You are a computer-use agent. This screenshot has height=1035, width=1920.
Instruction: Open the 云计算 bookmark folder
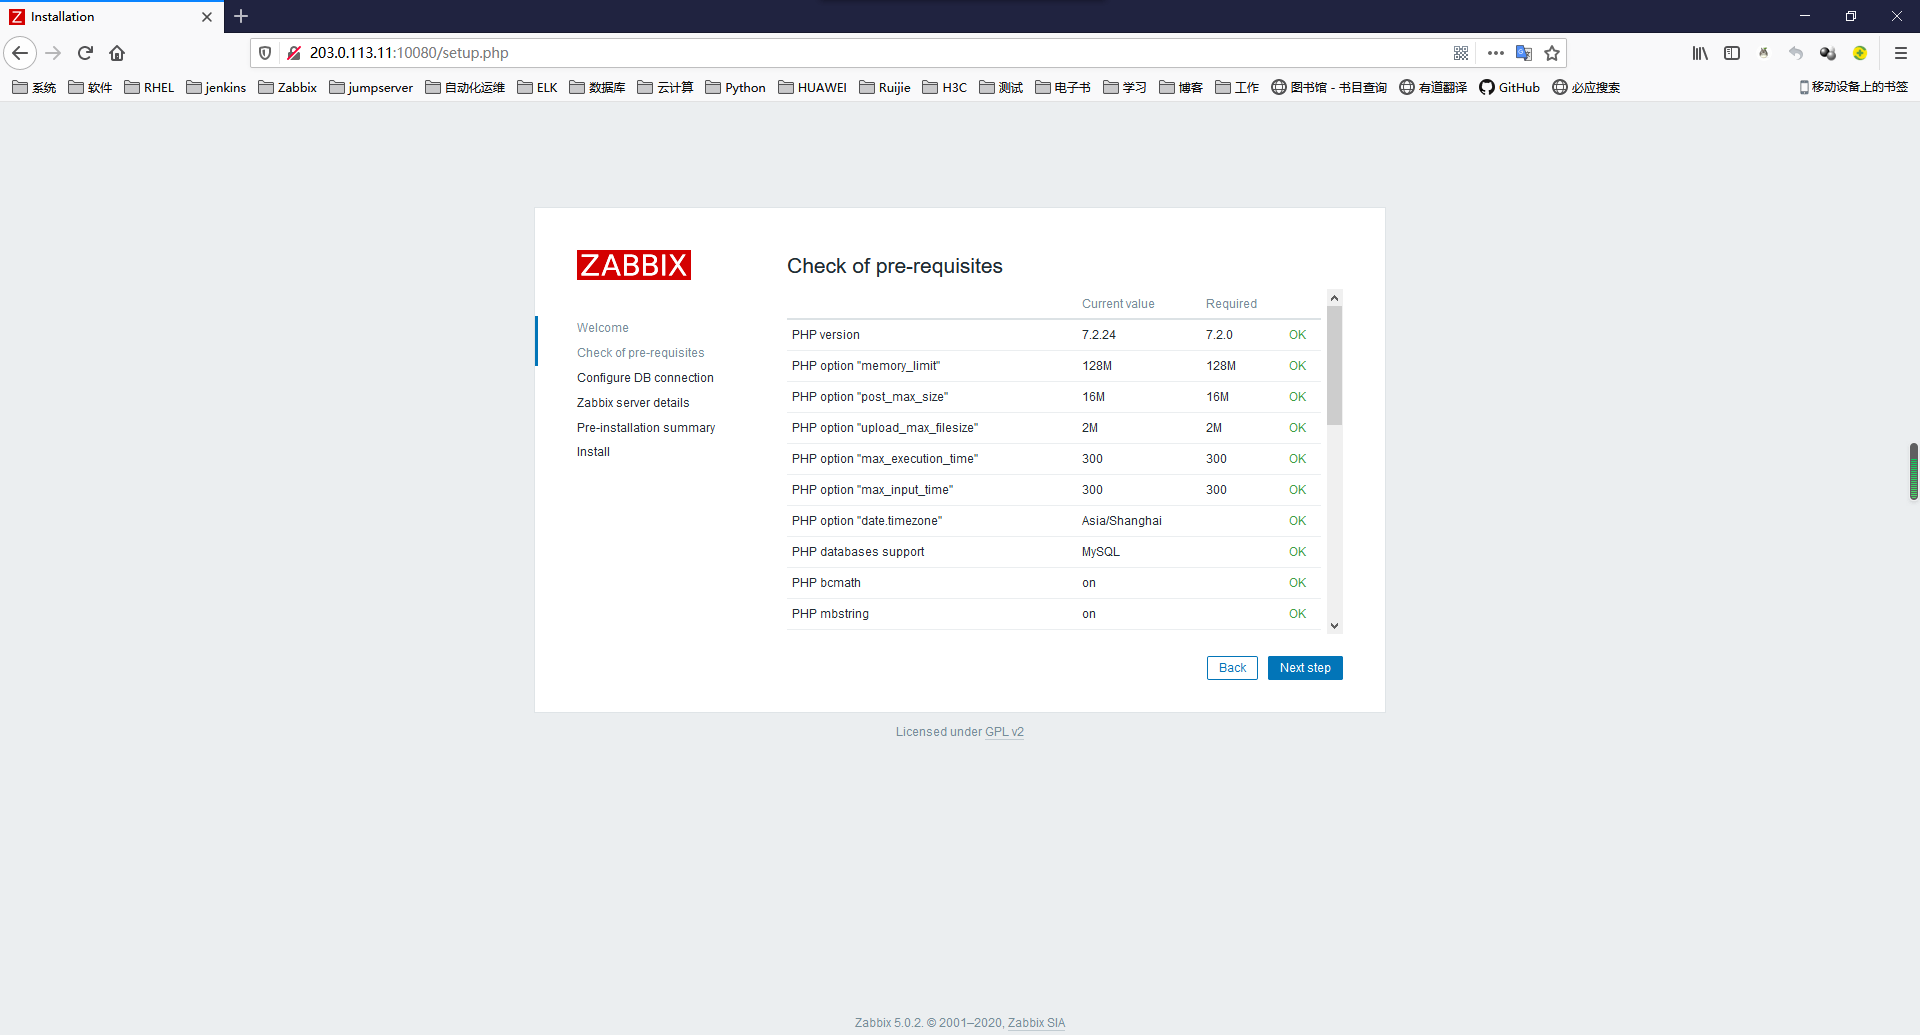click(665, 88)
